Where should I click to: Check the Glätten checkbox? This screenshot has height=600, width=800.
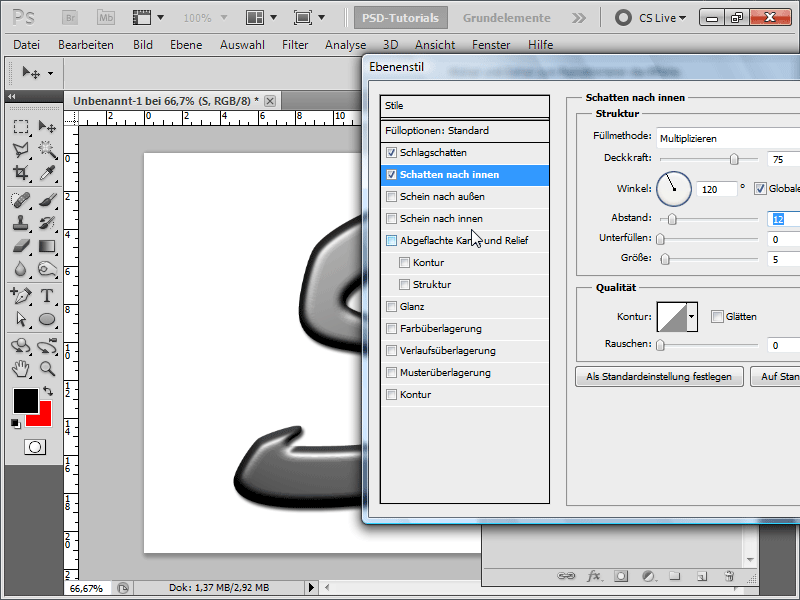717,317
